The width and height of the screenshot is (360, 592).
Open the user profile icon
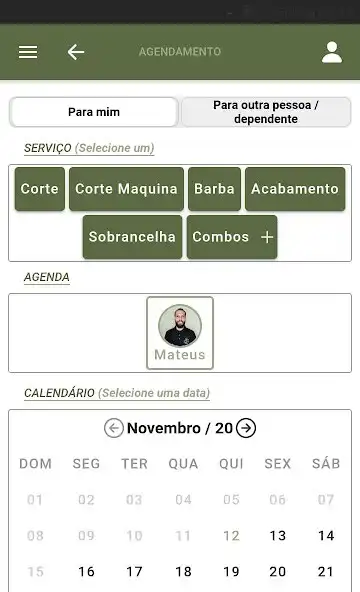click(332, 52)
